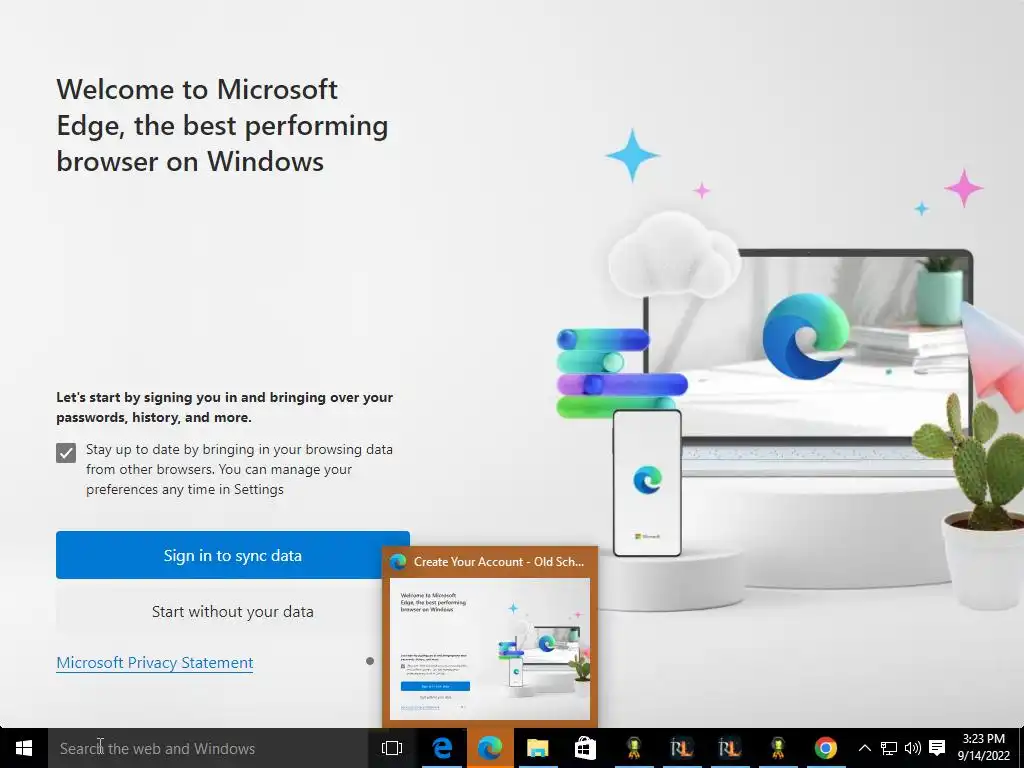Focus the Search the web and Windows box
Screen dimensions: 1024x768
click(x=208, y=748)
